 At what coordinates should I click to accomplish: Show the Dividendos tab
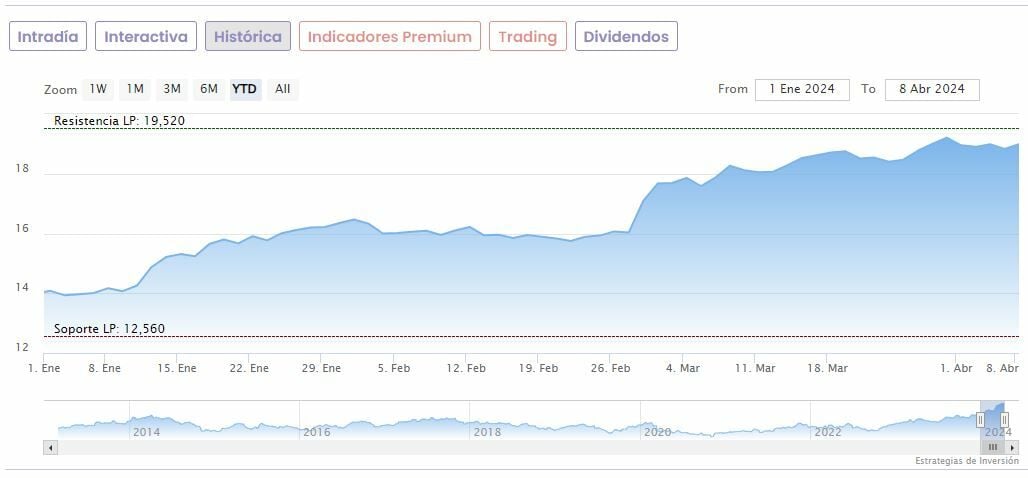coord(626,37)
